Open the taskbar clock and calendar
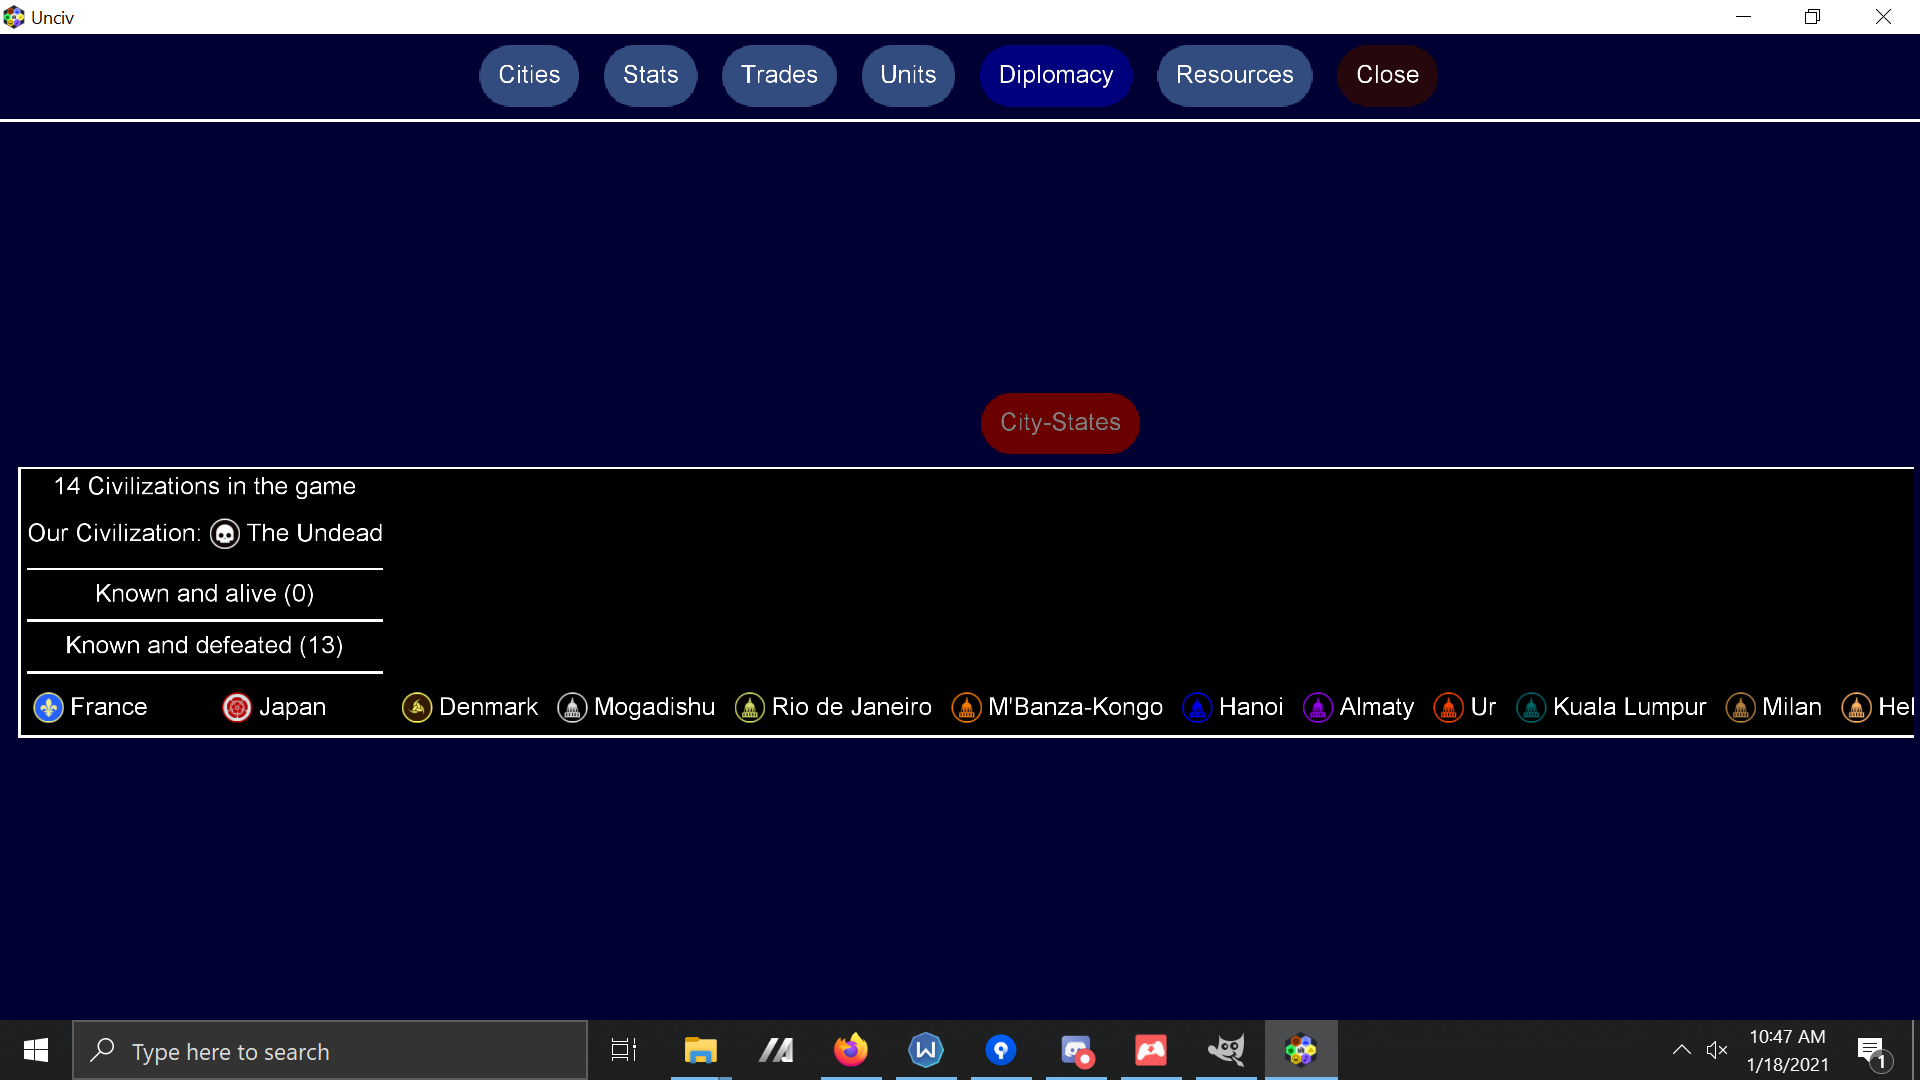This screenshot has width=1920, height=1080. 1787,1050
